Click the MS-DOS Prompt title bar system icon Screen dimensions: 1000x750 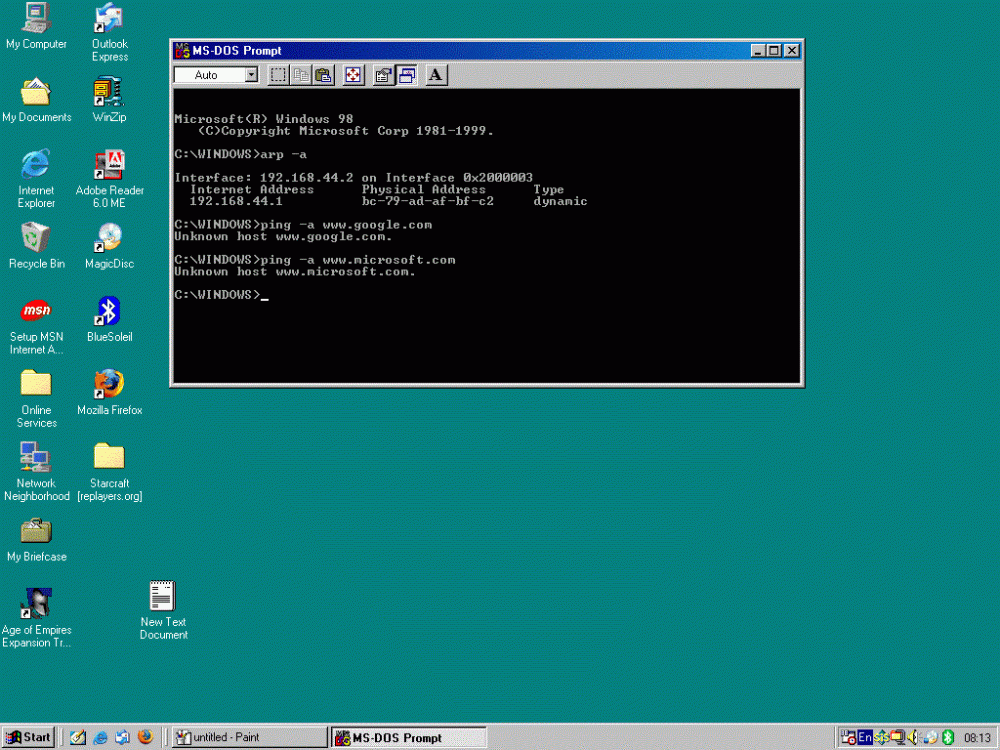click(182, 50)
